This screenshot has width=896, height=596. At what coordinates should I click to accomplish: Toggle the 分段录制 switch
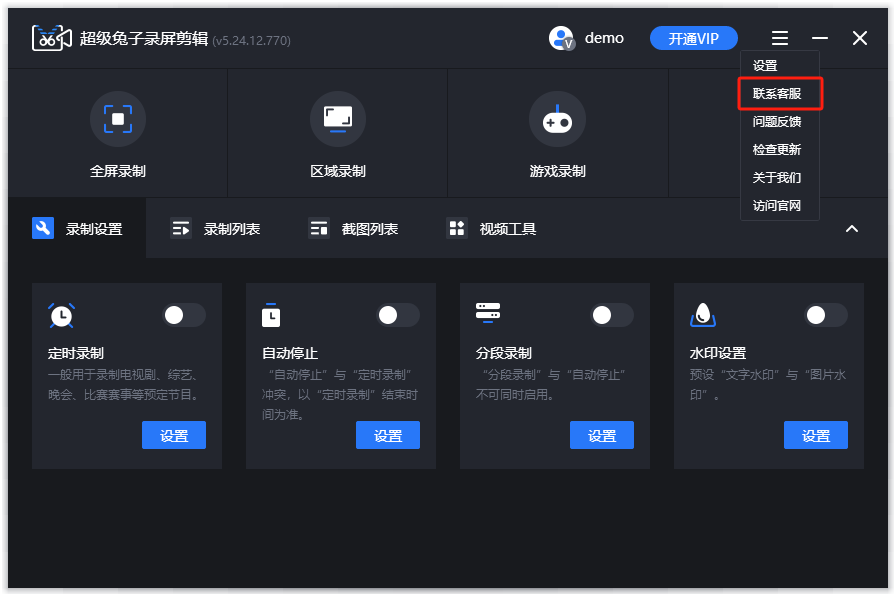612,315
